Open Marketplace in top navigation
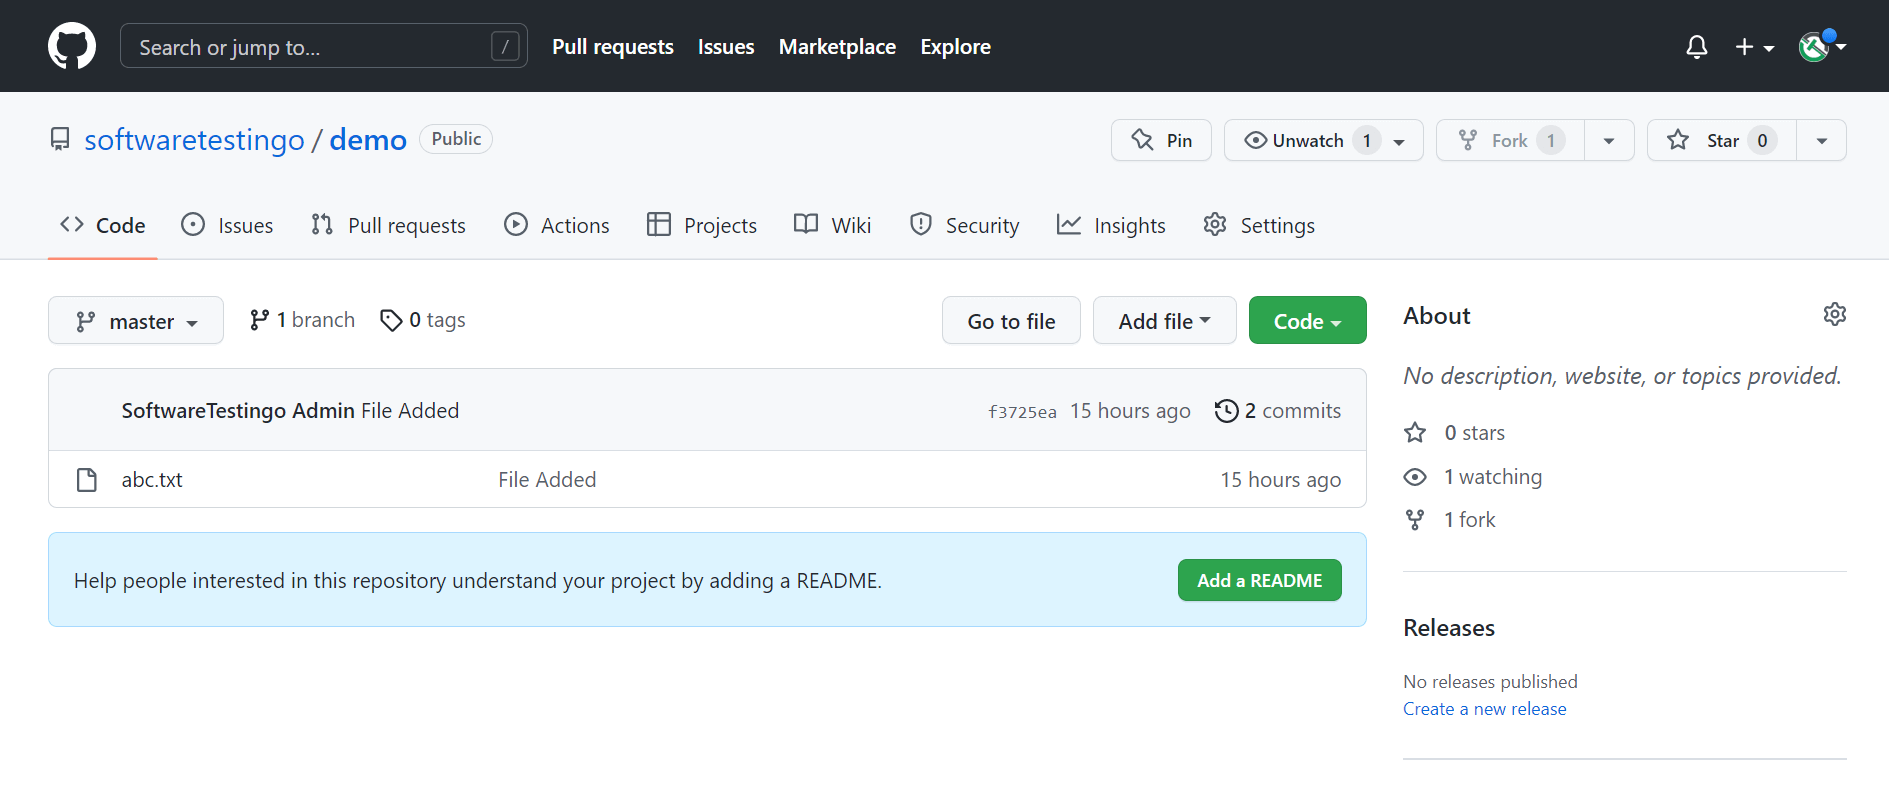 coord(837,47)
